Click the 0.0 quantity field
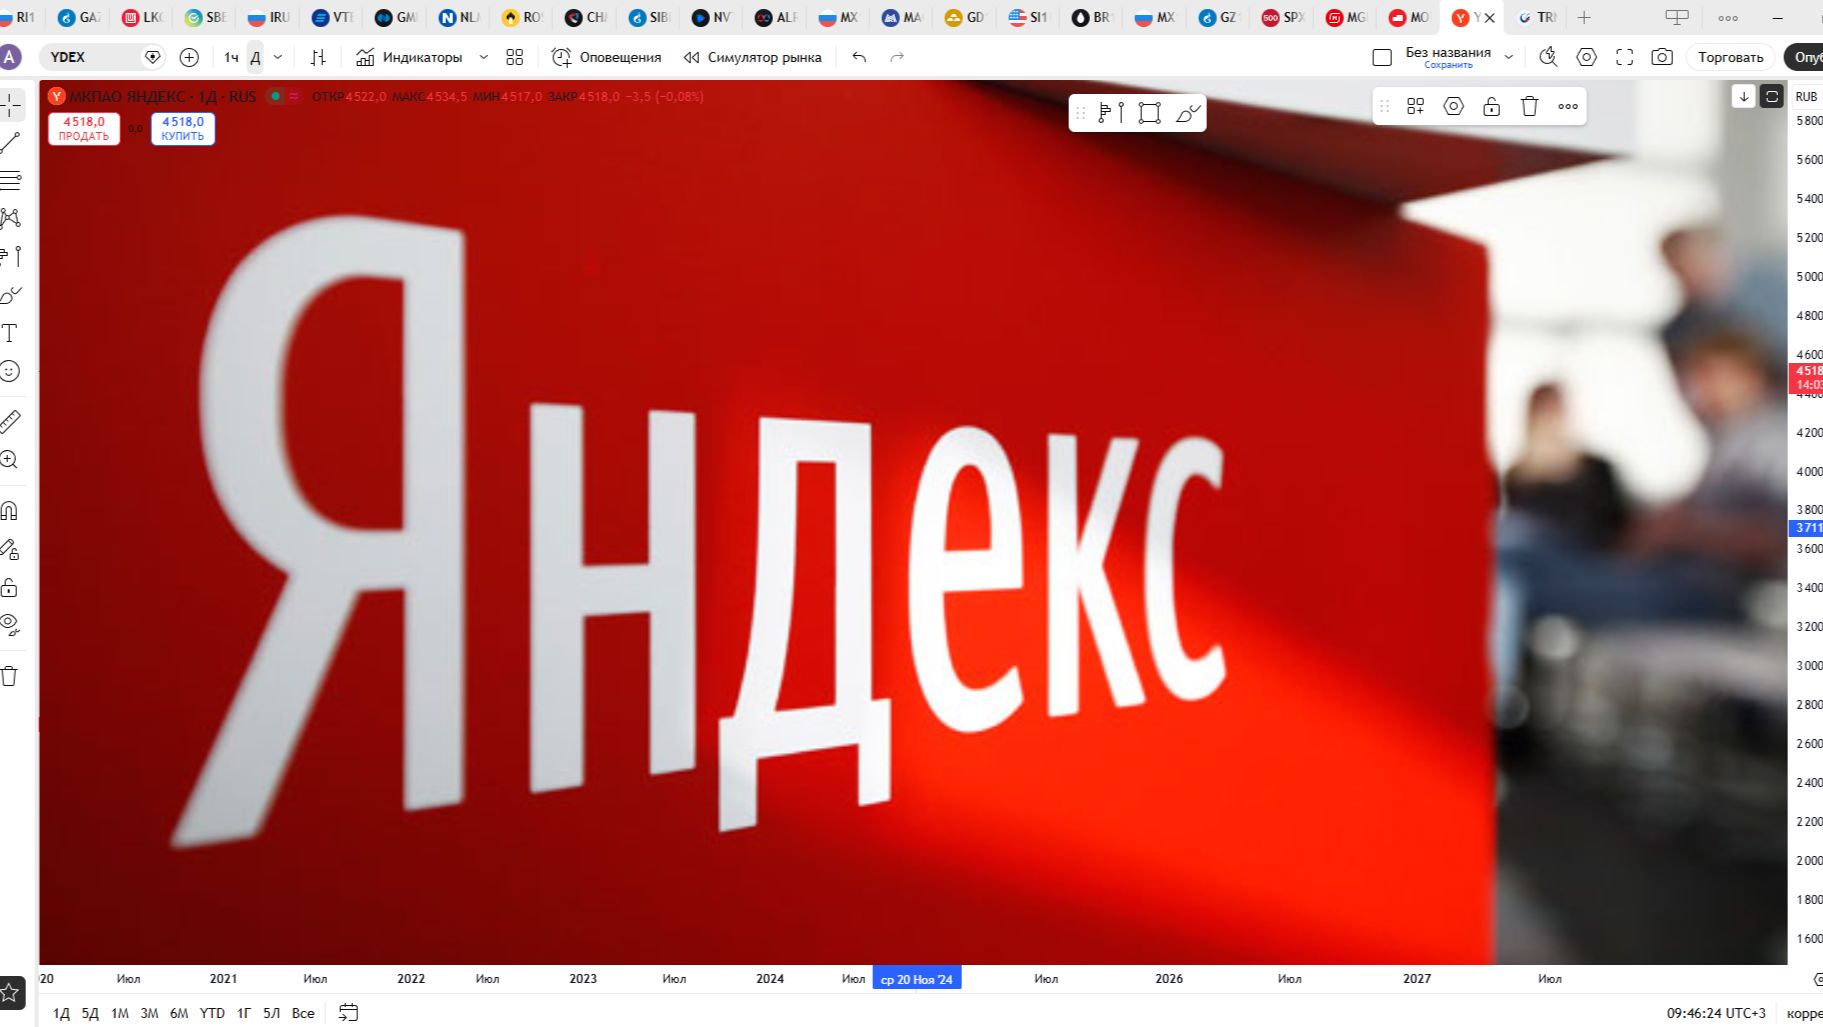This screenshot has height=1027, width=1823. [x=134, y=128]
